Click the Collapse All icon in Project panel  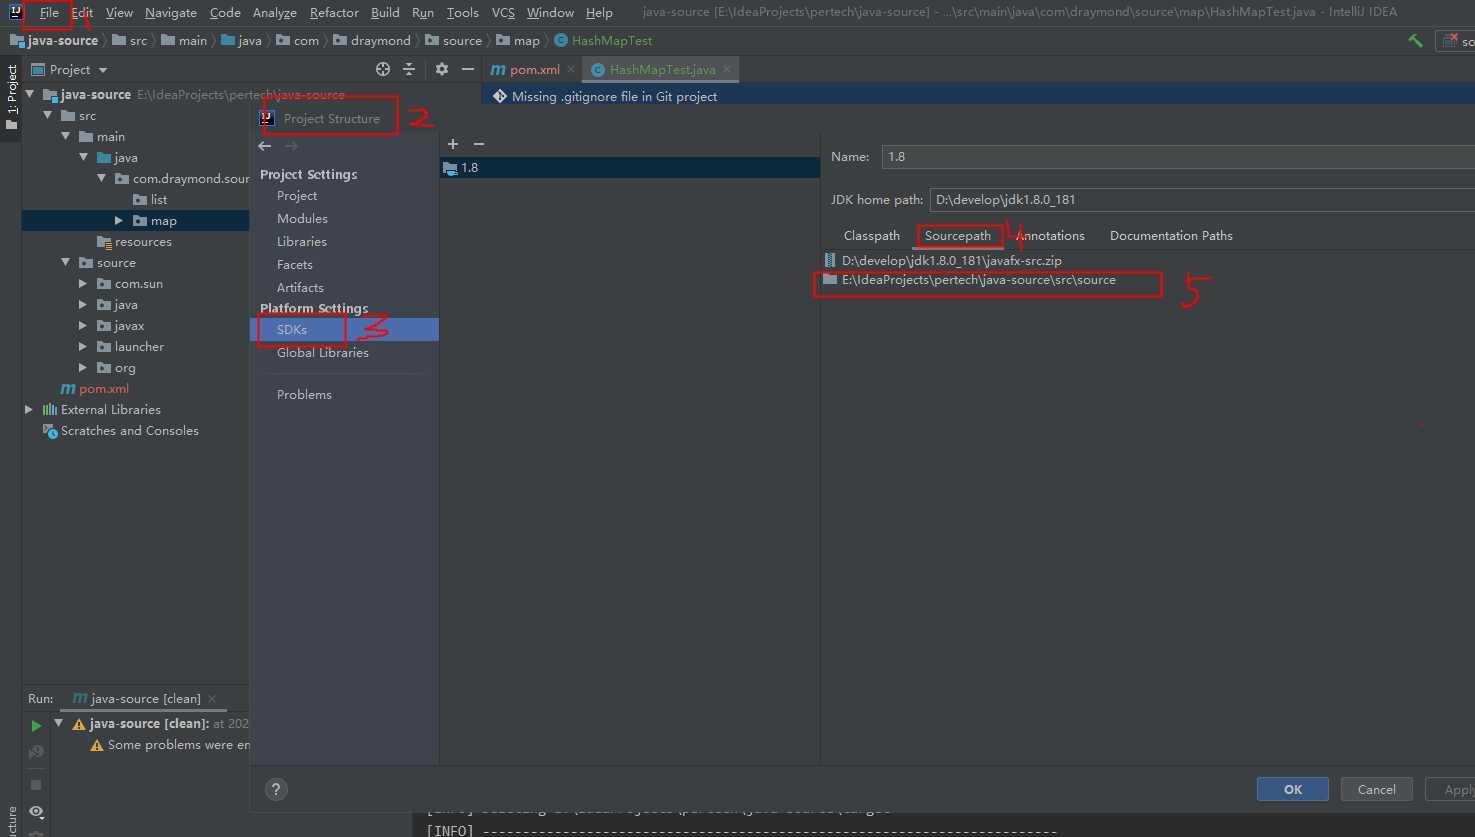[408, 70]
